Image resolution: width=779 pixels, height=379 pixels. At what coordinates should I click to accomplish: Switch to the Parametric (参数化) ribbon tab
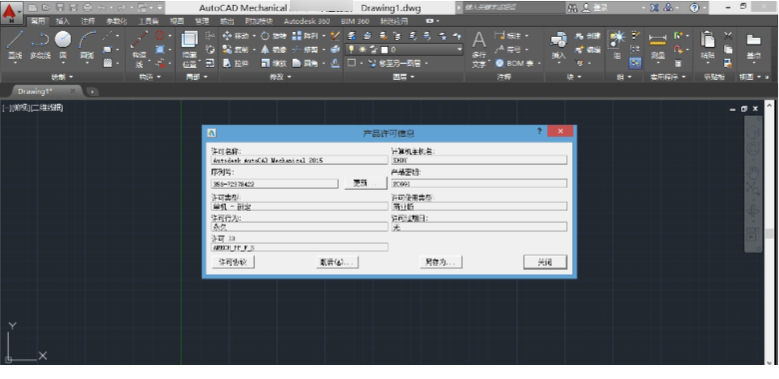(116, 21)
